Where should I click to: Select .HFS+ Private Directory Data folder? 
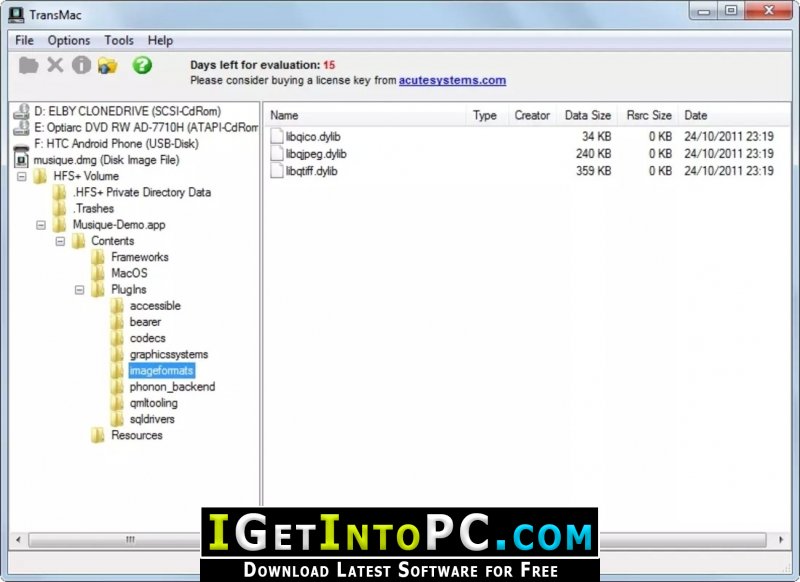142,192
